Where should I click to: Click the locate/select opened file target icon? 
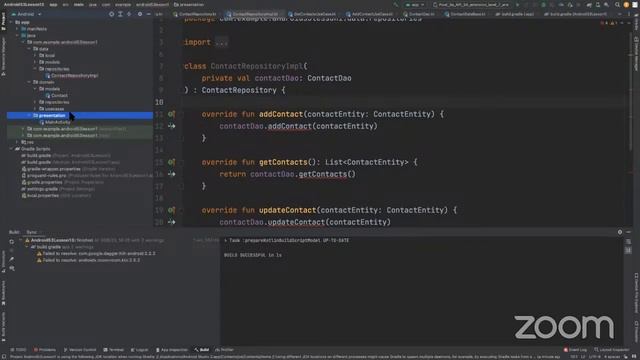point(111,14)
